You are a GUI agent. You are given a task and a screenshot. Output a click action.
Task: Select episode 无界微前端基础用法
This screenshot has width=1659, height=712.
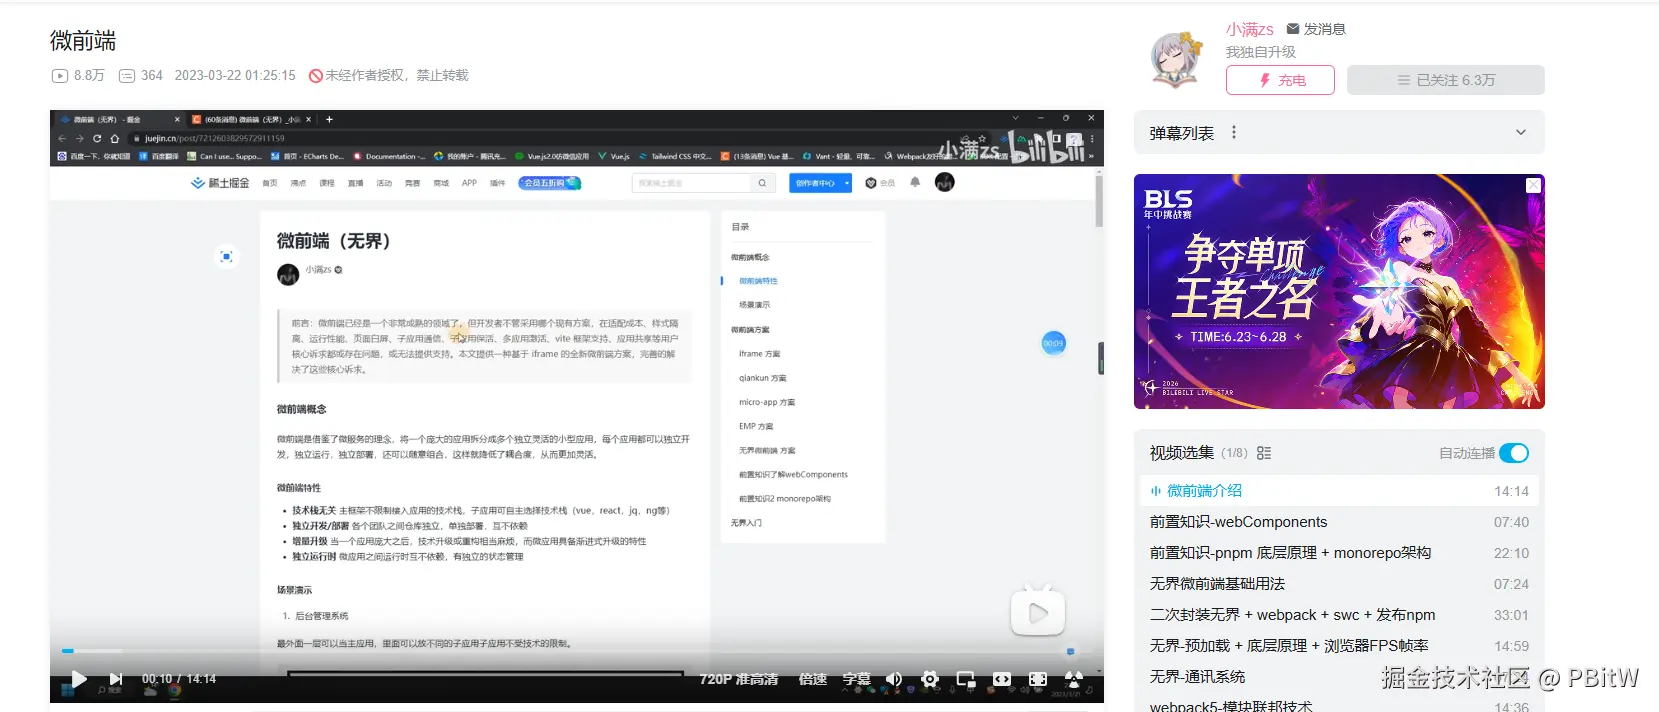pos(1339,584)
